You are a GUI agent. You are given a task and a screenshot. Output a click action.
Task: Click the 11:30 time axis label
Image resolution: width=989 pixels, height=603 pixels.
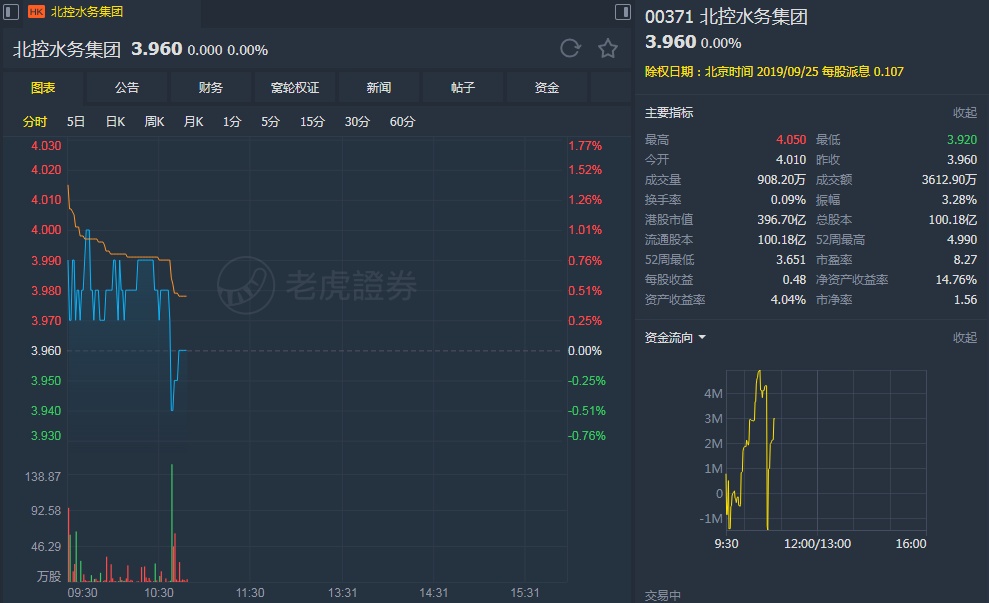(250, 593)
